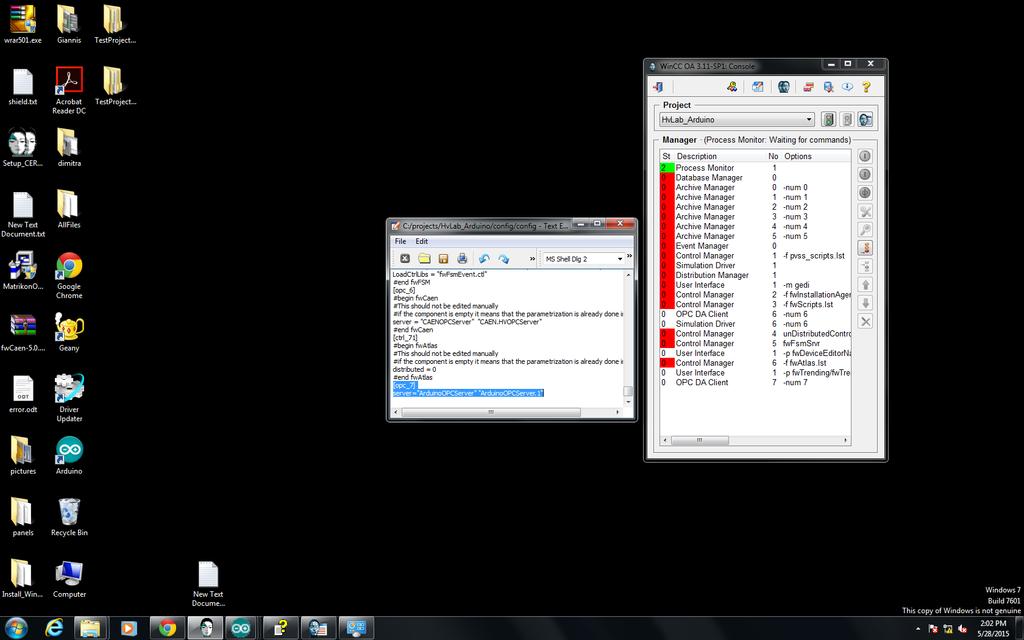Click the first round grey manager button beside list
This screenshot has height=640, width=1024.
click(865, 156)
